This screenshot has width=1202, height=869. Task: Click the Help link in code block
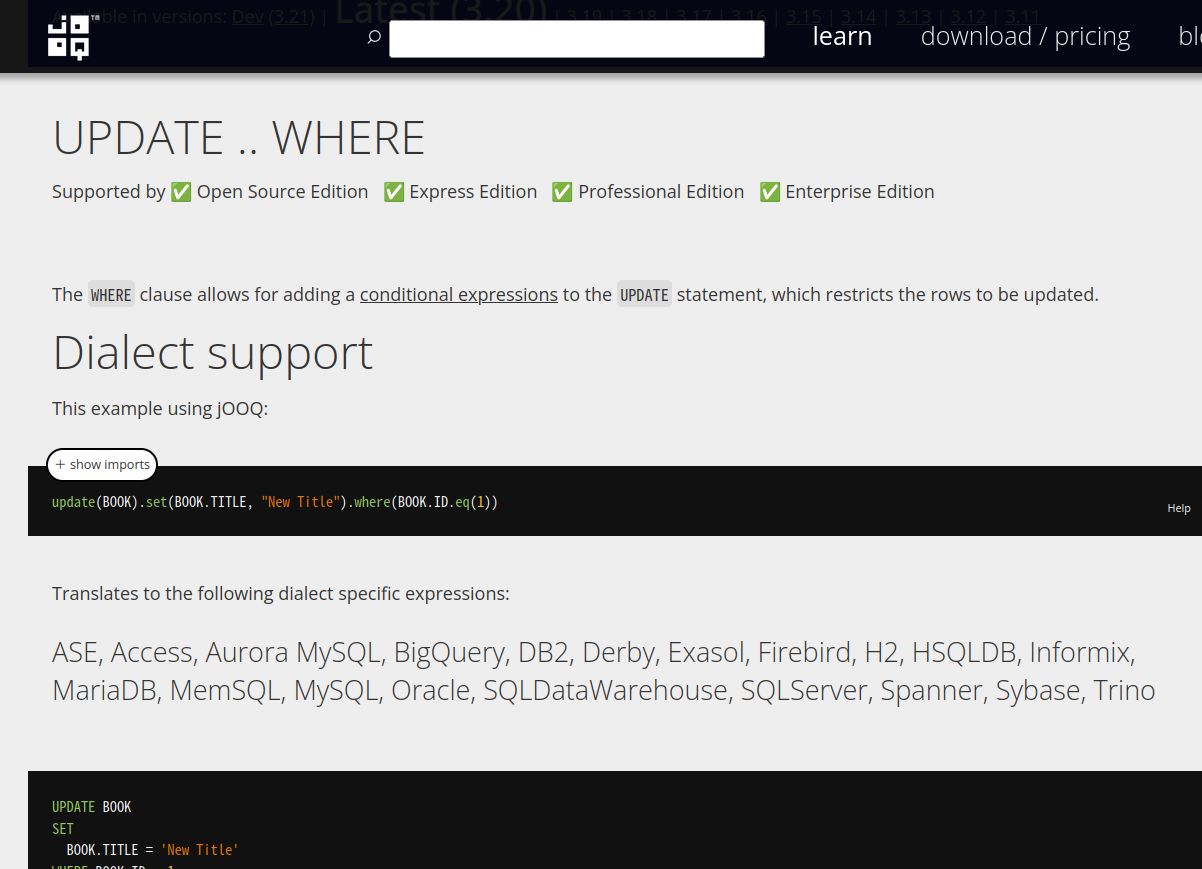coord(1178,508)
